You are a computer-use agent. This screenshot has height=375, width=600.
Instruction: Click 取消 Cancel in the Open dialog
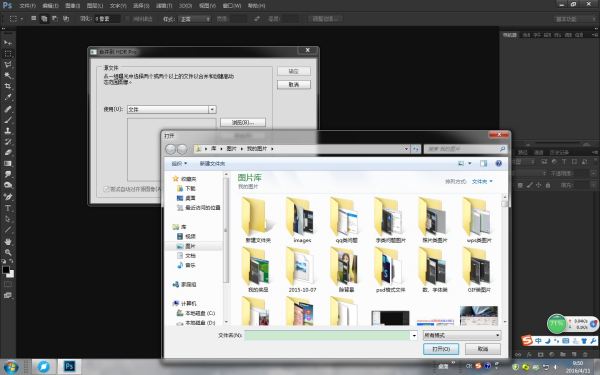pyautogui.click(x=483, y=349)
